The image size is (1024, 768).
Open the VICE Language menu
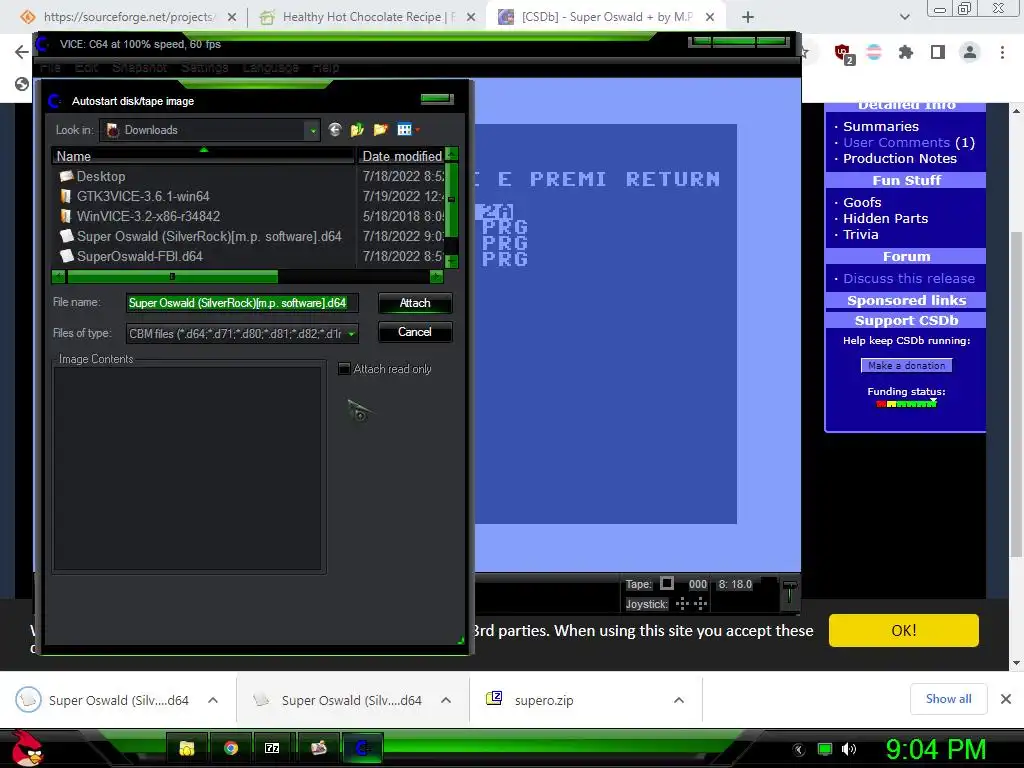pos(270,67)
